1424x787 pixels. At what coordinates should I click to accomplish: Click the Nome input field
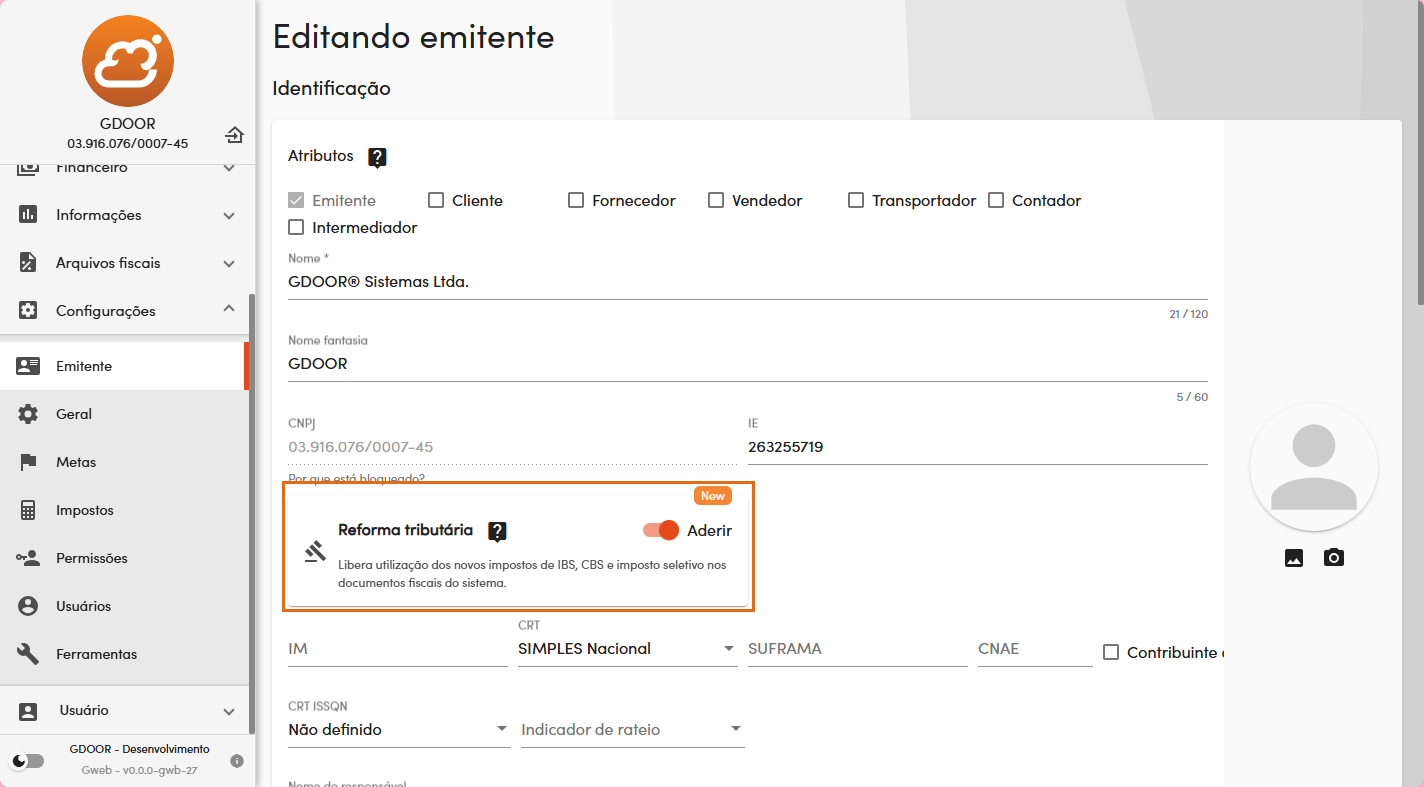(x=748, y=282)
